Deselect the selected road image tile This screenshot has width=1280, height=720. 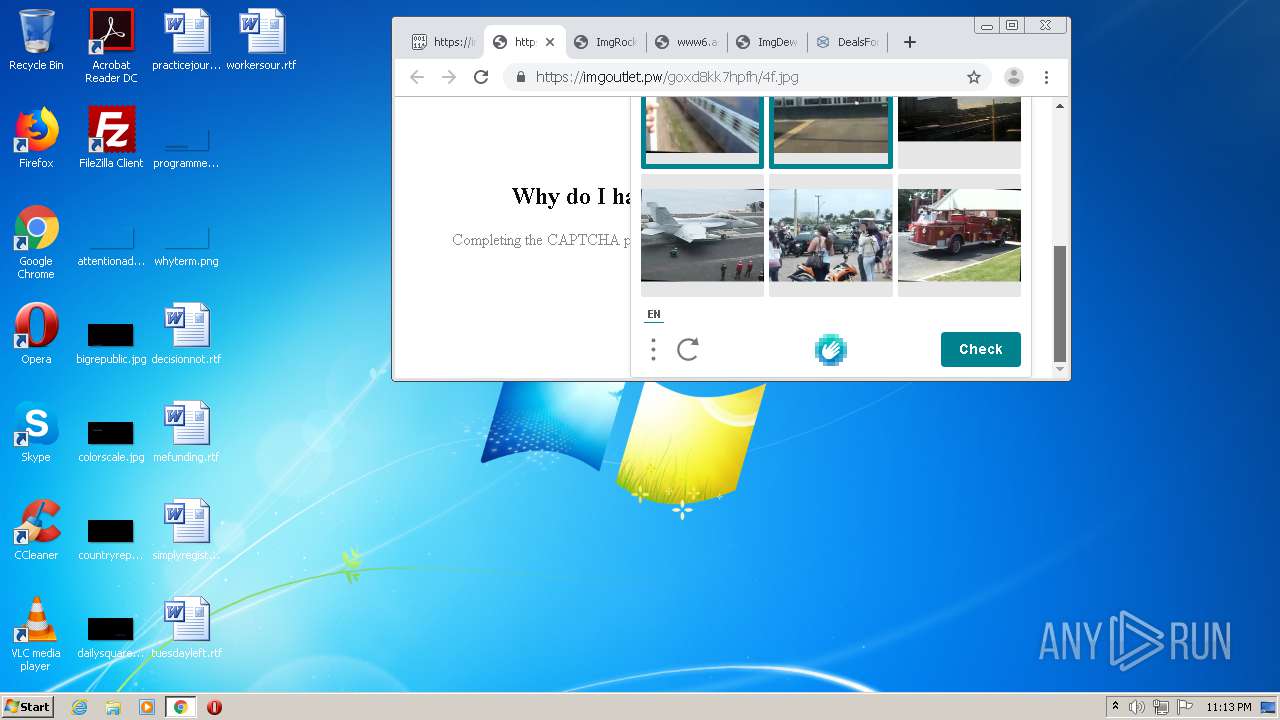tap(831, 132)
